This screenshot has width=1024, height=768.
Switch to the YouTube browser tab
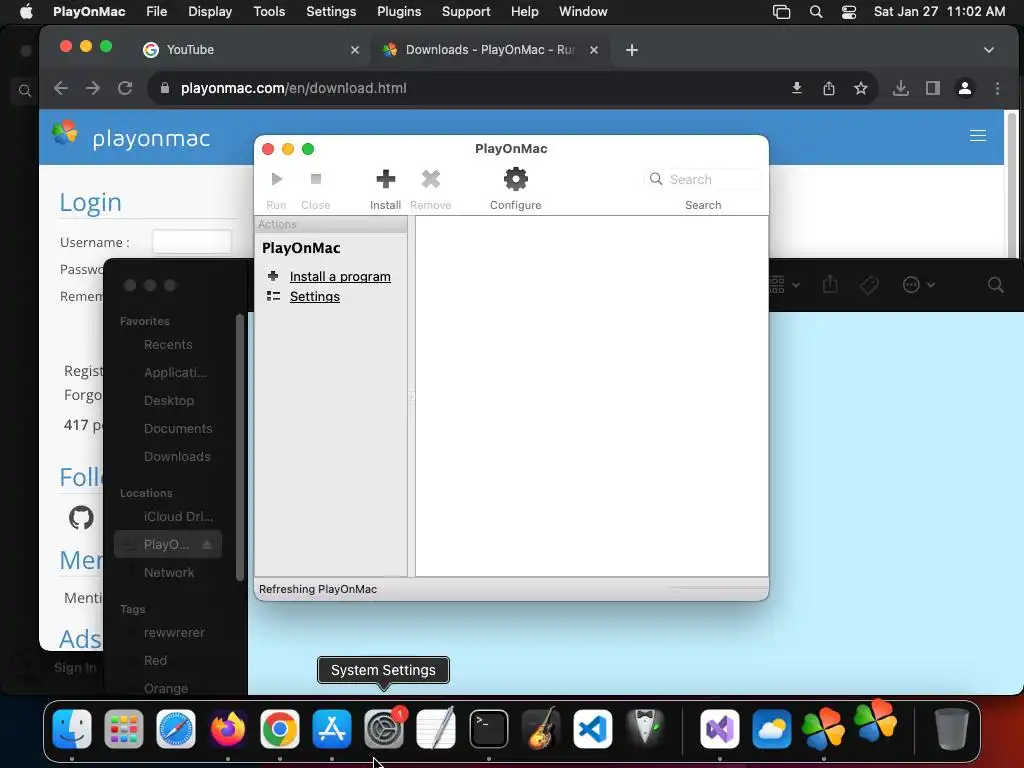point(251,50)
